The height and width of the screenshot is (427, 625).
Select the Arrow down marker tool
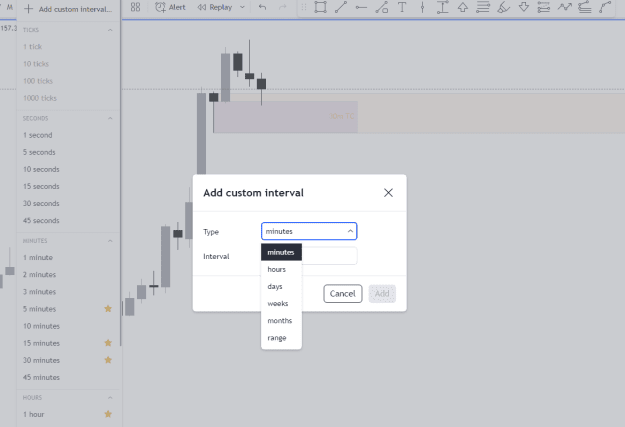click(x=524, y=7)
